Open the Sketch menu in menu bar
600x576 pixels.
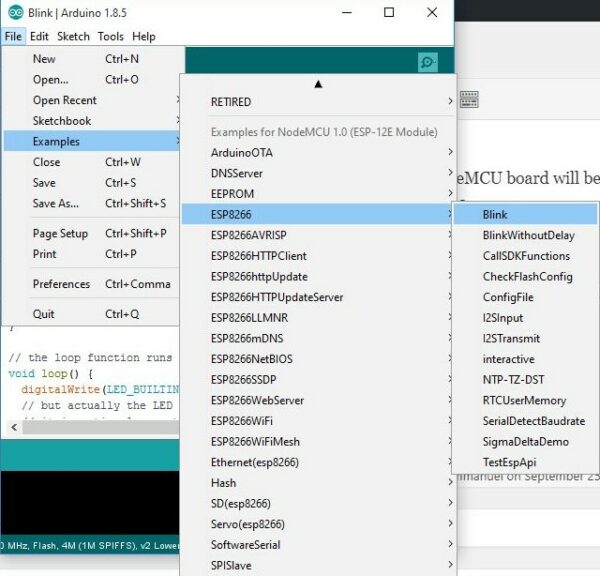[73, 37]
